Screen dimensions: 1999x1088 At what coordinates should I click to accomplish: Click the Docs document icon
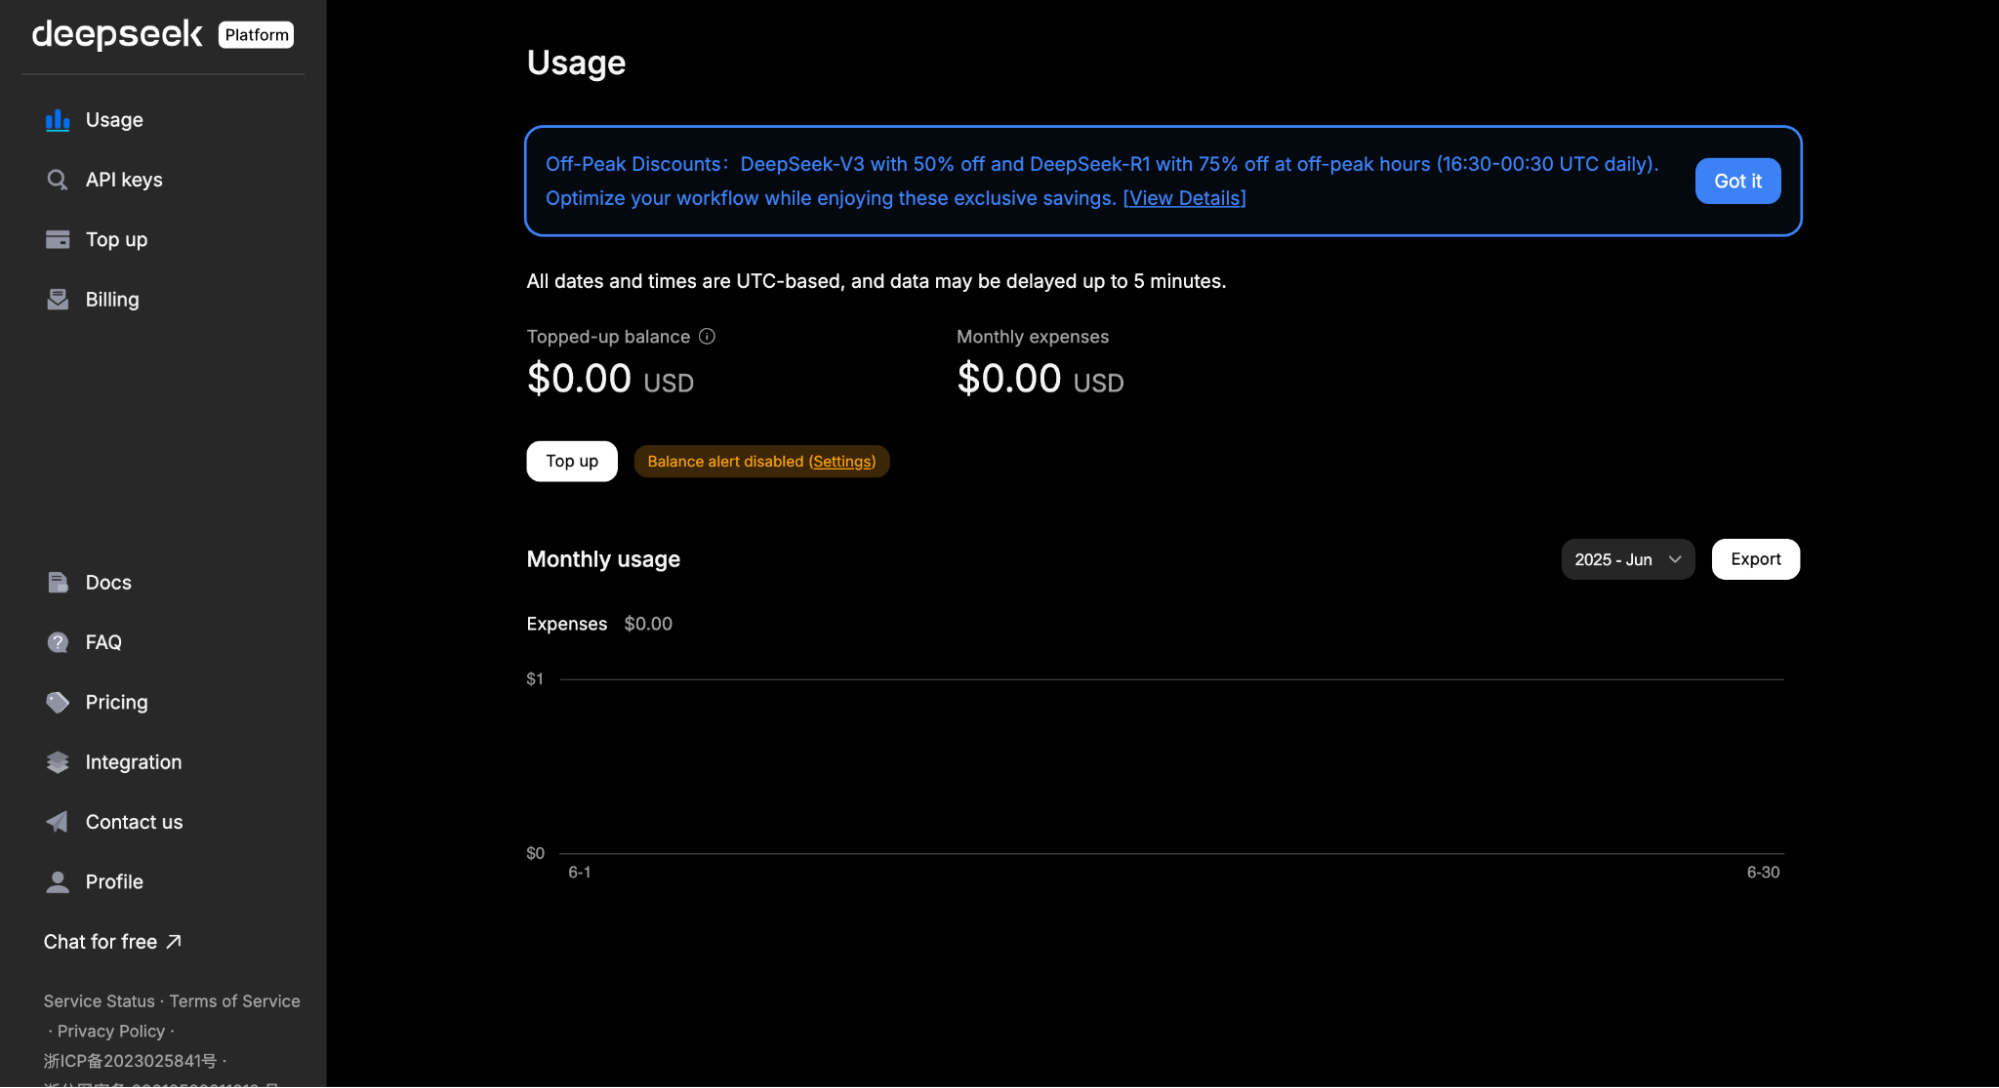[x=58, y=582]
